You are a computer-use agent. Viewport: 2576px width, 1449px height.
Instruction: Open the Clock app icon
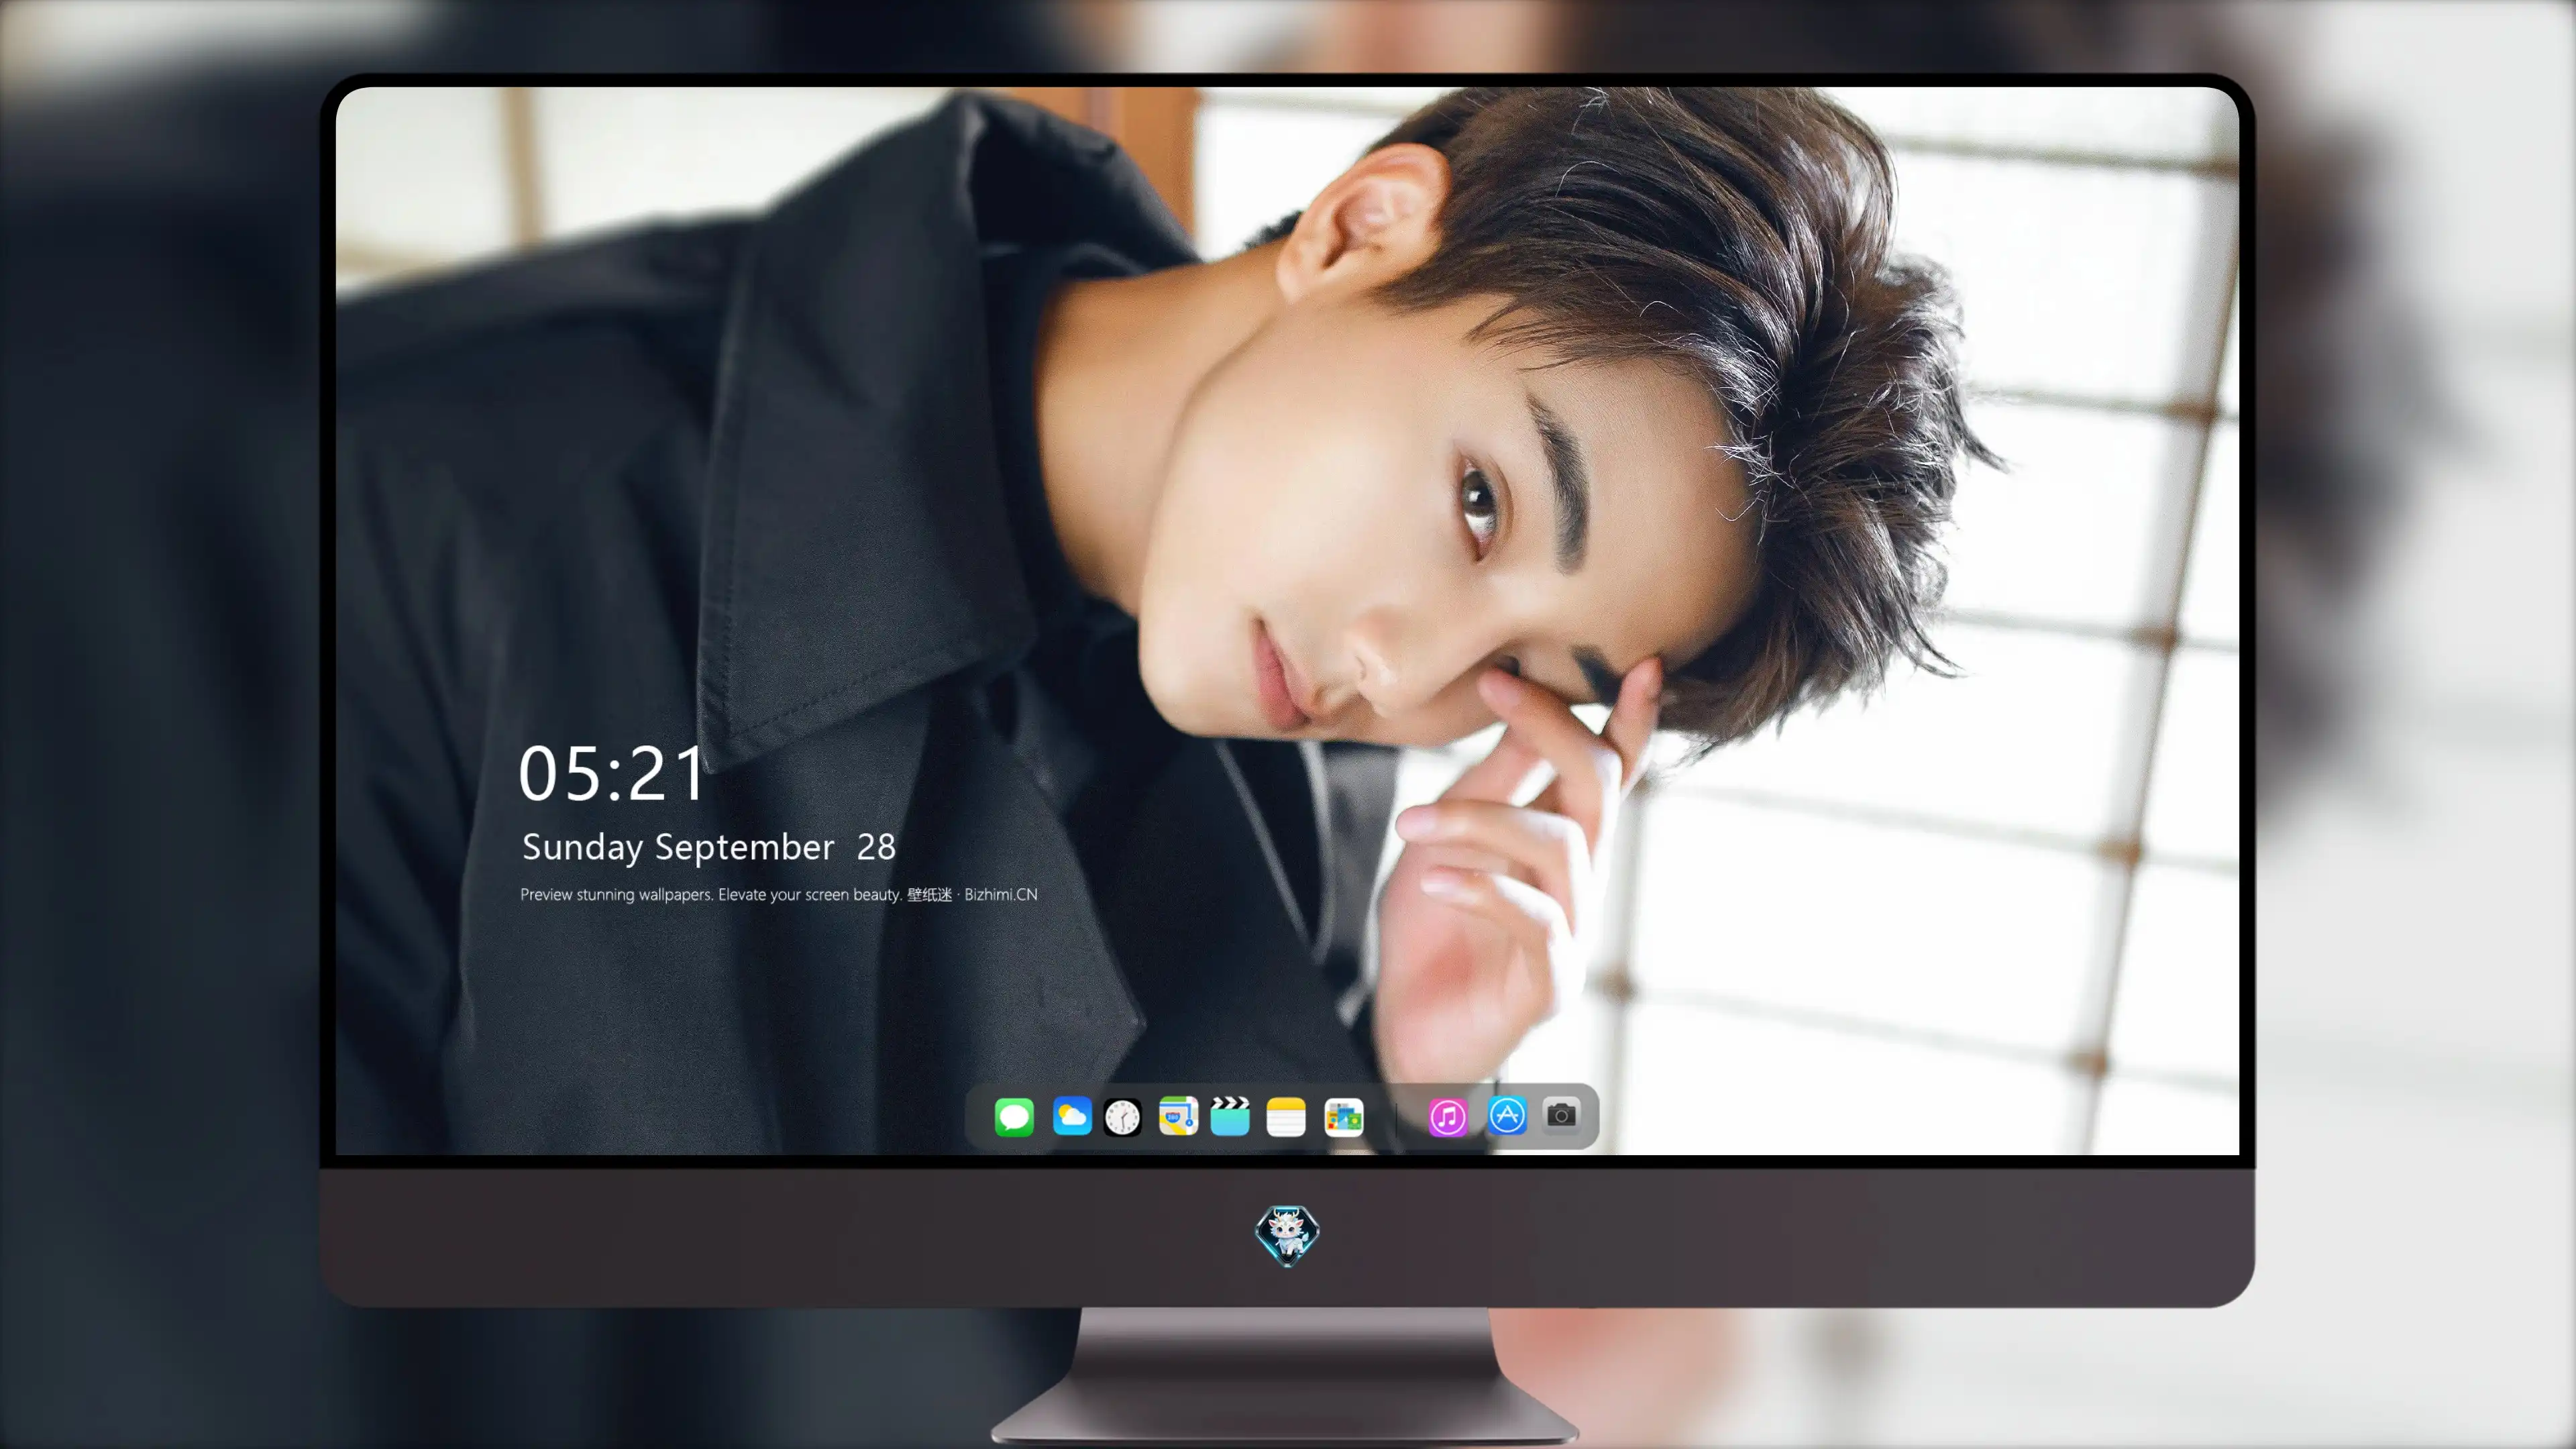1122,1117
